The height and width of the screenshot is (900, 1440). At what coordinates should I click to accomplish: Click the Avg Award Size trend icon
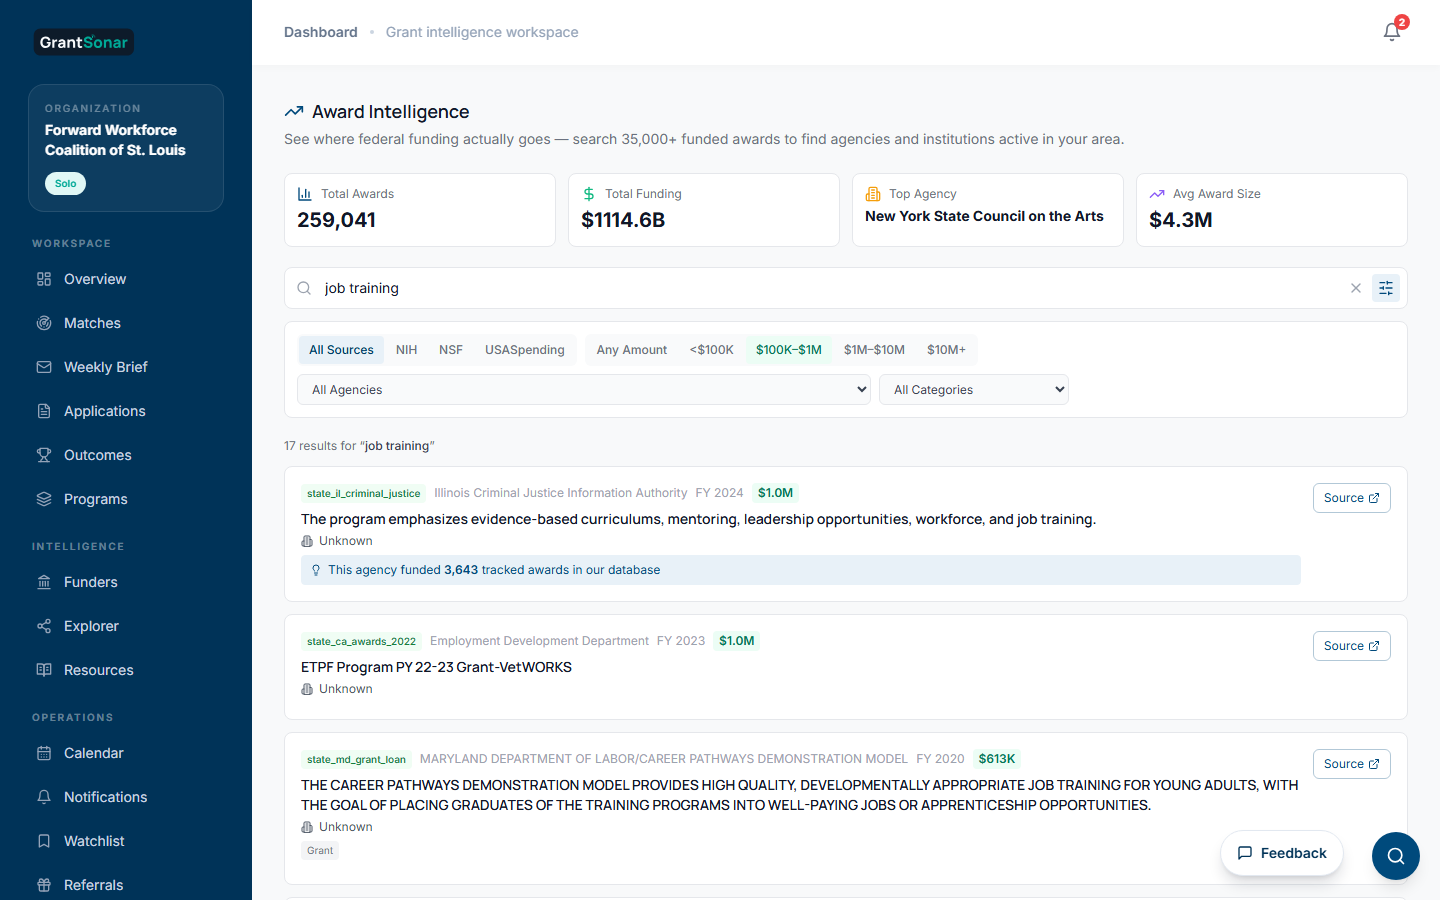[x=1157, y=194]
